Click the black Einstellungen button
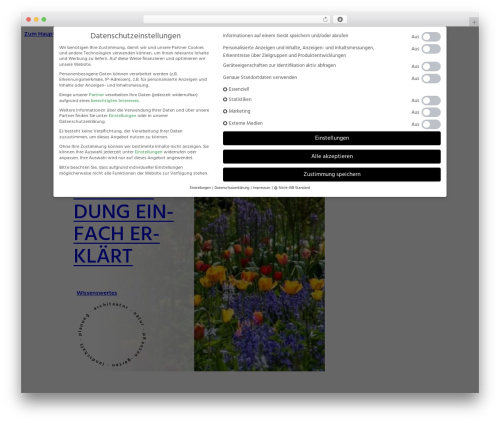 [x=332, y=138]
